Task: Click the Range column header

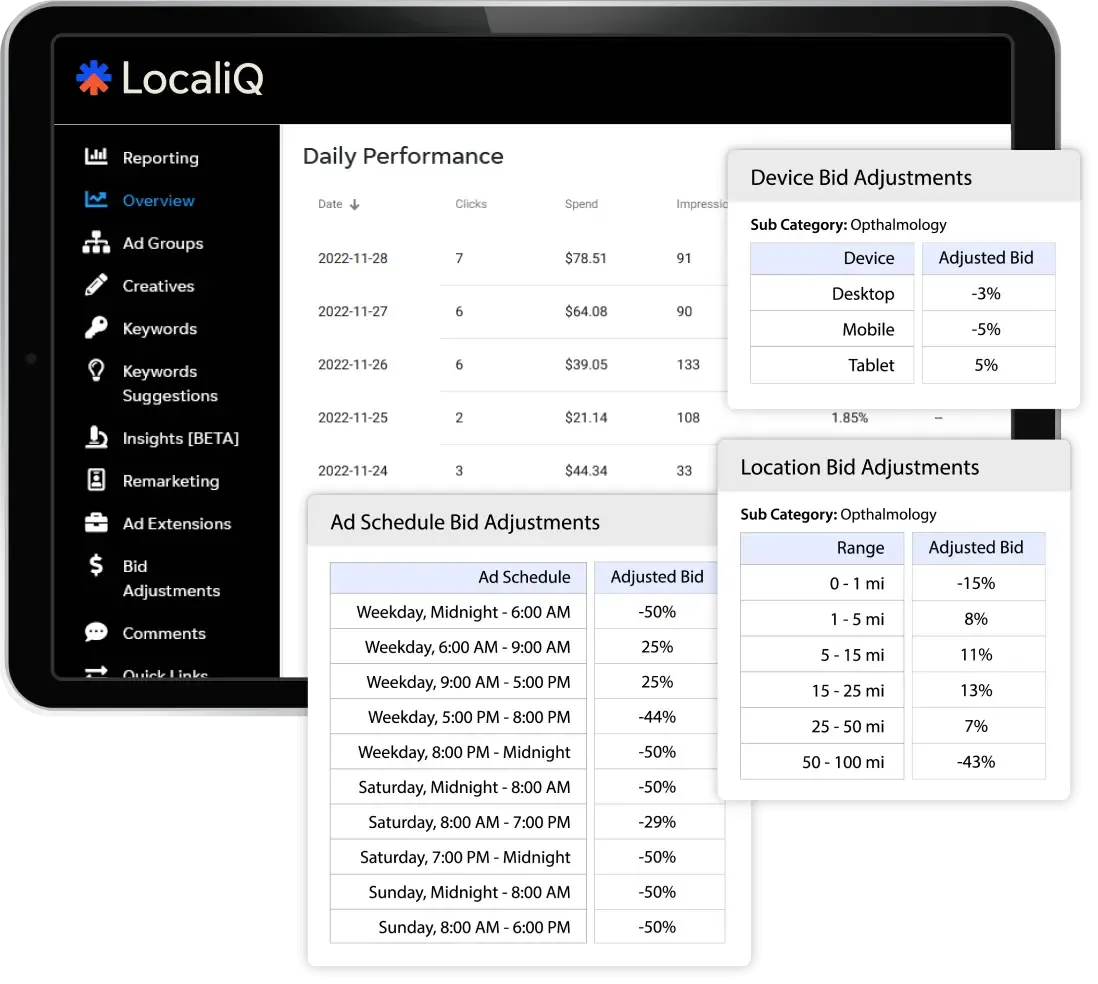Action: pos(822,548)
